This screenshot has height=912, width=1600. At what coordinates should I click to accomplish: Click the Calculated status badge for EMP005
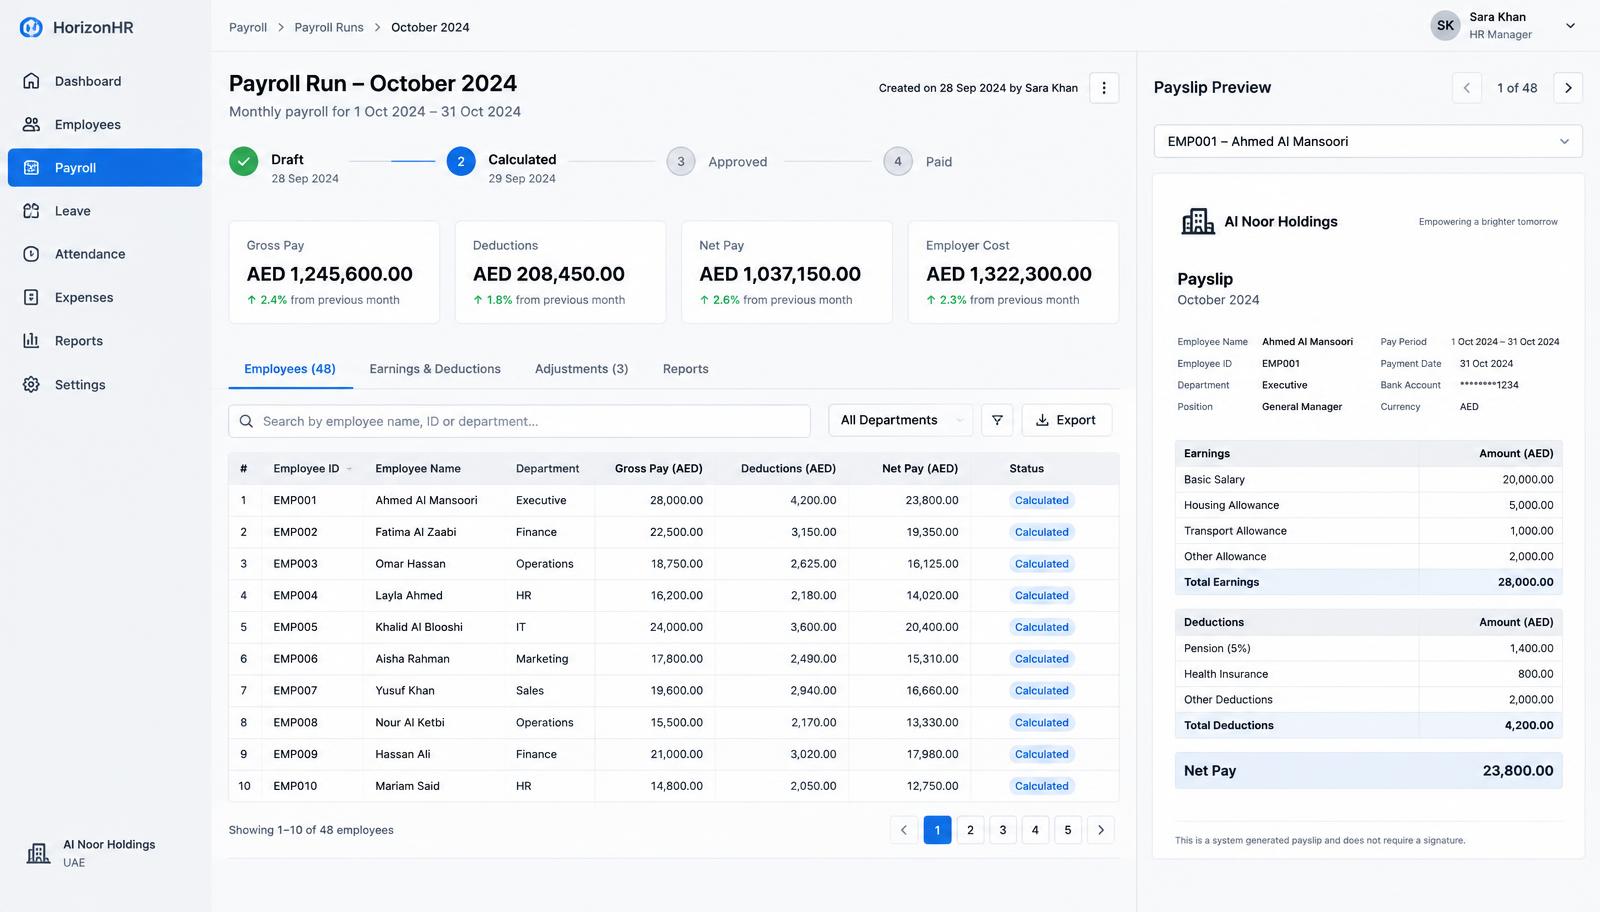(x=1041, y=627)
